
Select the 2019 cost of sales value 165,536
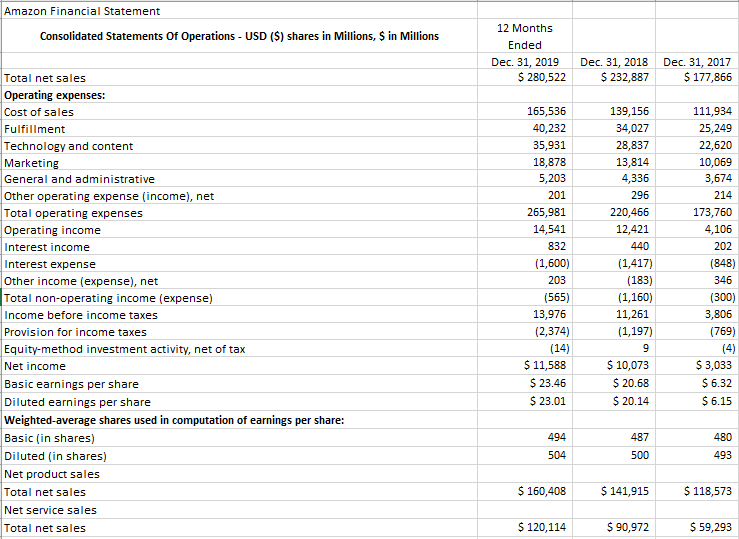point(546,111)
